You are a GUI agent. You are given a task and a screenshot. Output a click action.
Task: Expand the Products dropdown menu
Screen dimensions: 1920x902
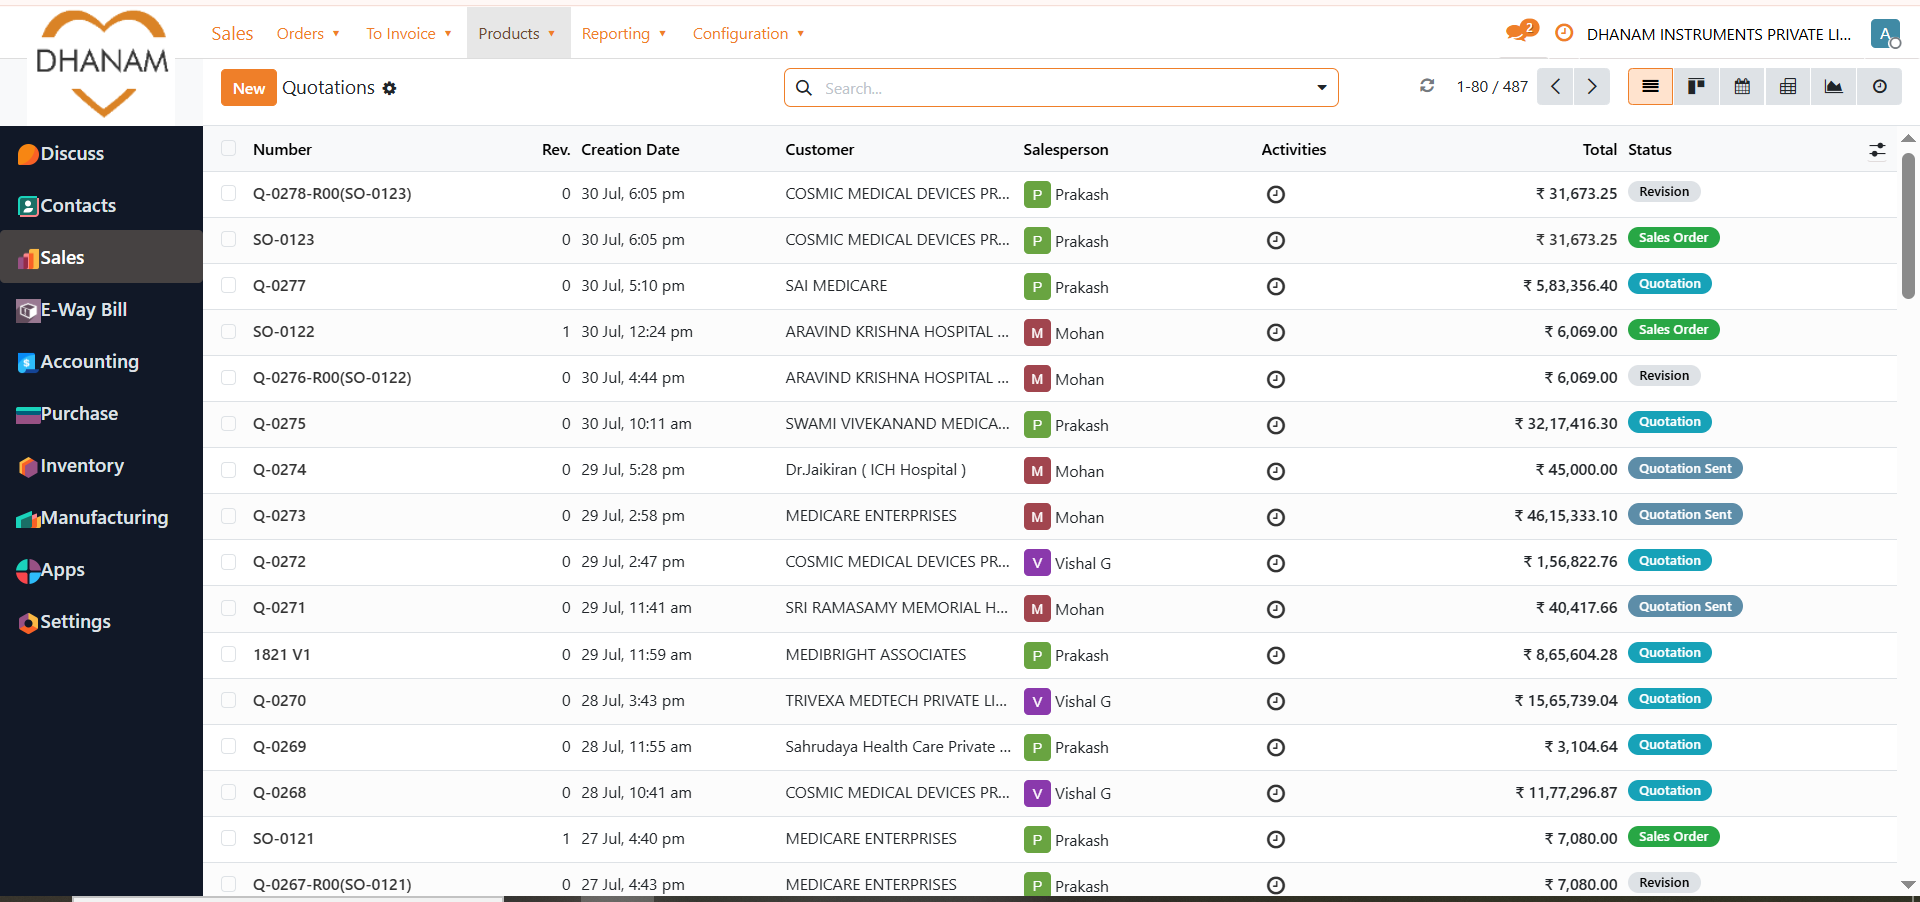tap(517, 33)
